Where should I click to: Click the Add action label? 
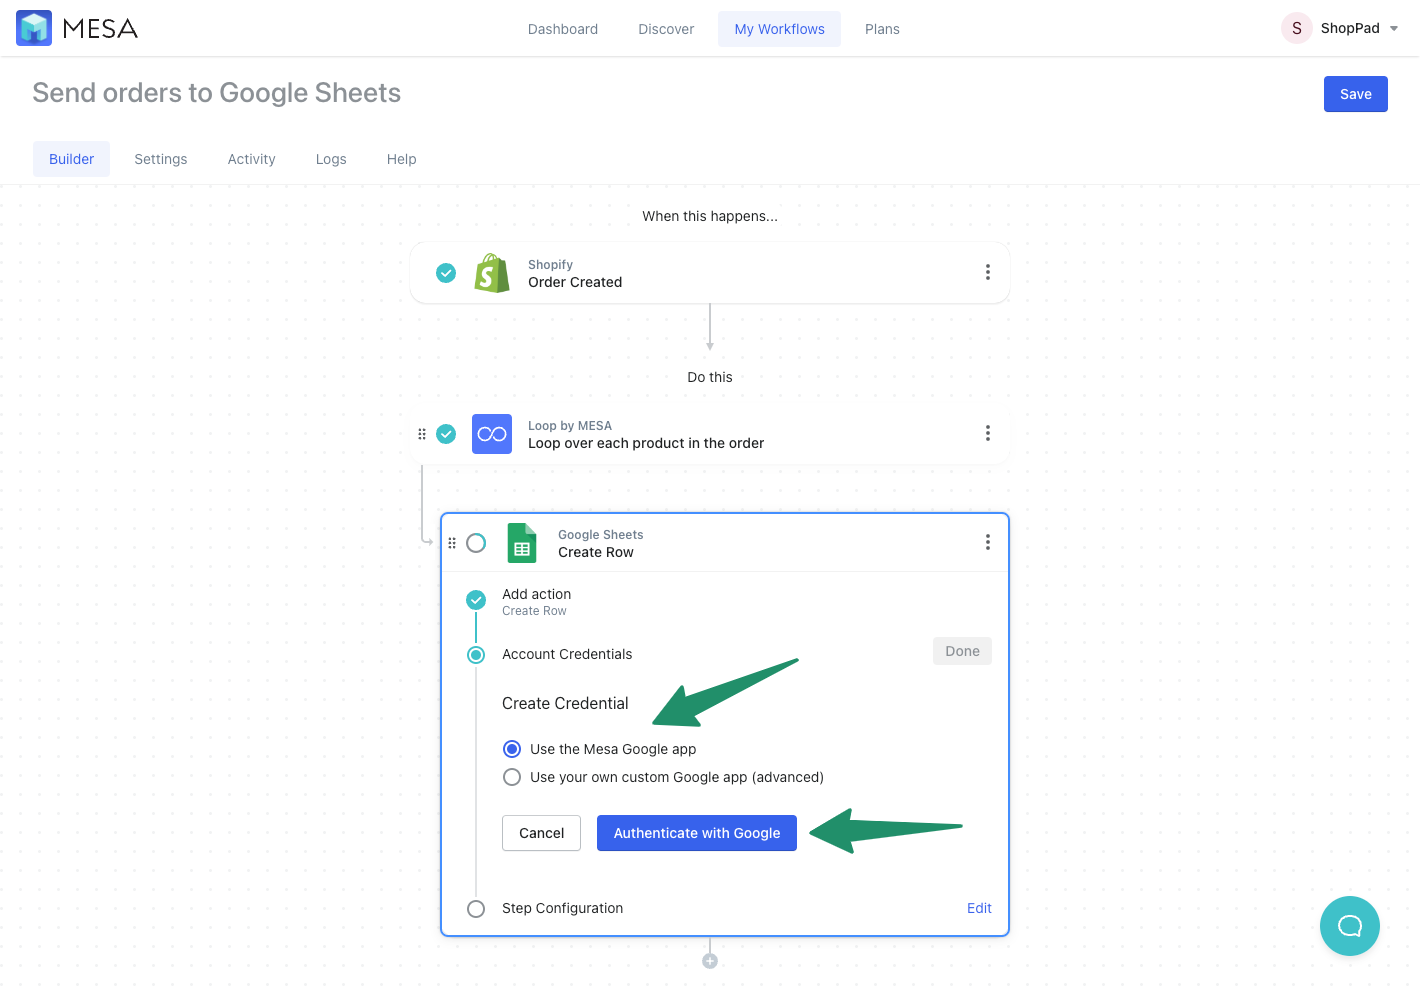pyautogui.click(x=537, y=594)
